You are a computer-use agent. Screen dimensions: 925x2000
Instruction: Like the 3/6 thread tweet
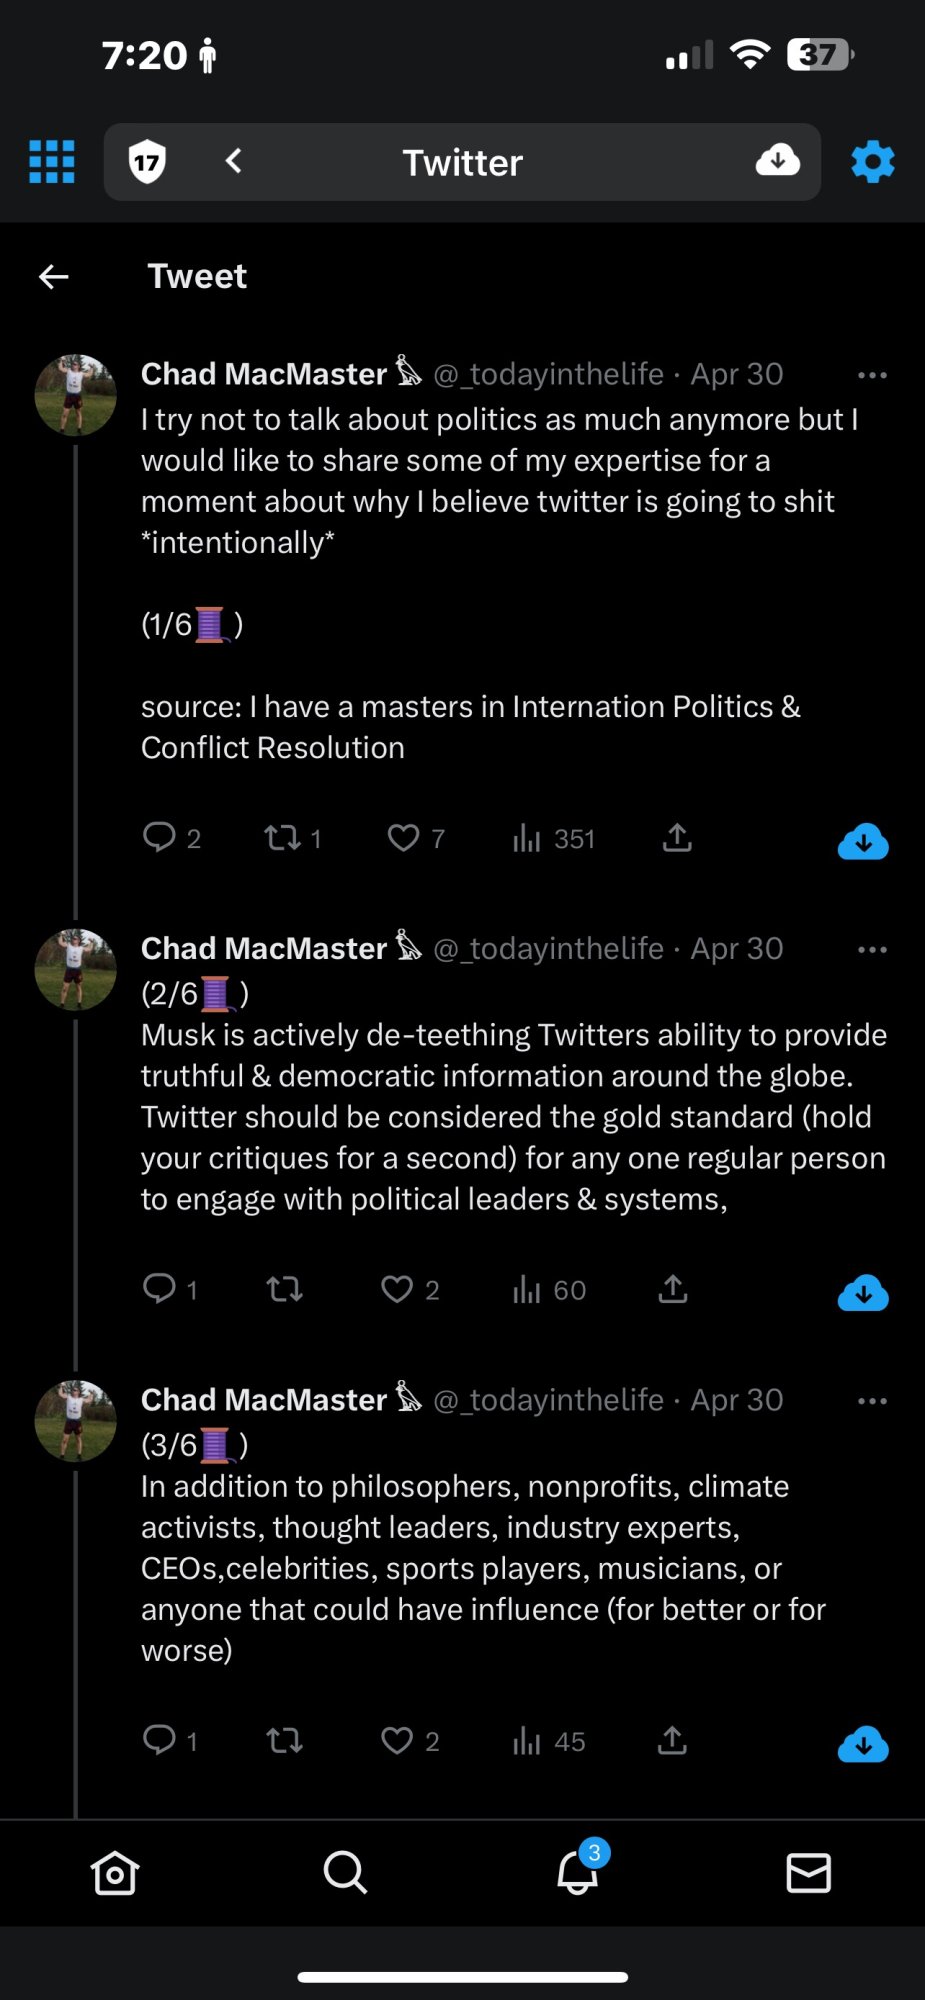click(x=397, y=1741)
